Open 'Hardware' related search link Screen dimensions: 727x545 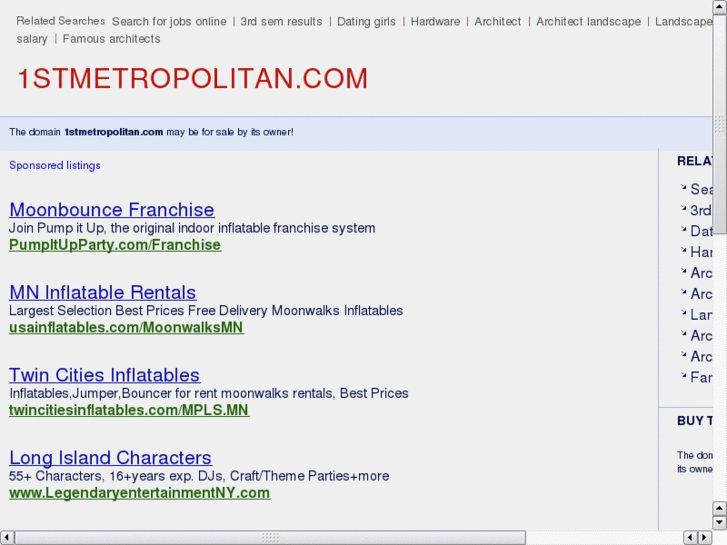coord(435,21)
